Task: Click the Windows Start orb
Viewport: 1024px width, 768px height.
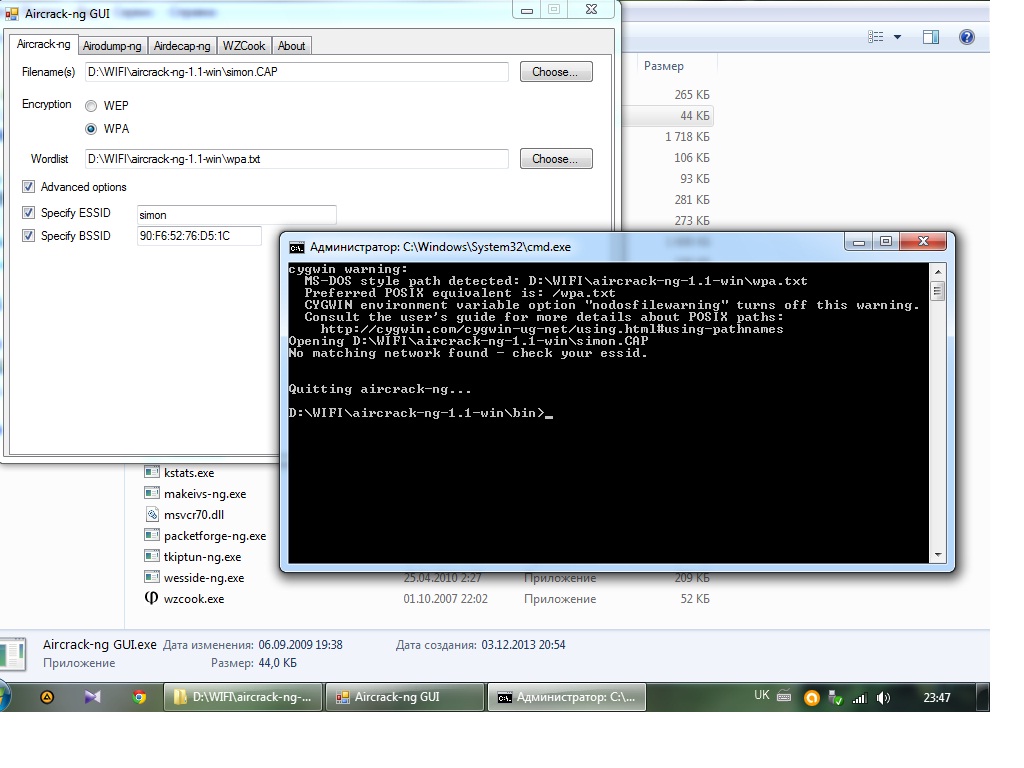Action: pyautogui.click(x=4, y=697)
